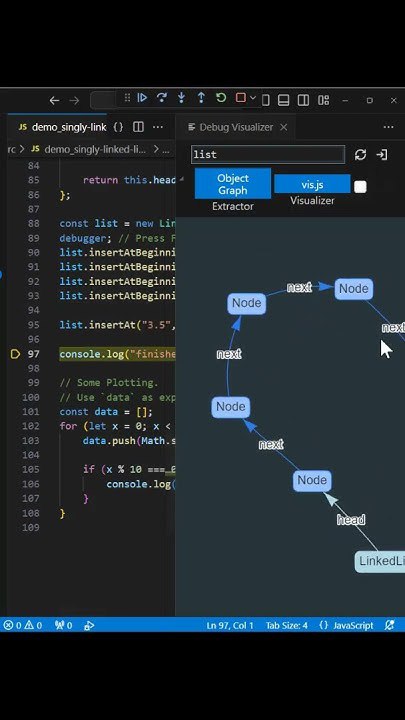Switch to demo_singly-link editor tab

pyautogui.click(x=62, y=127)
